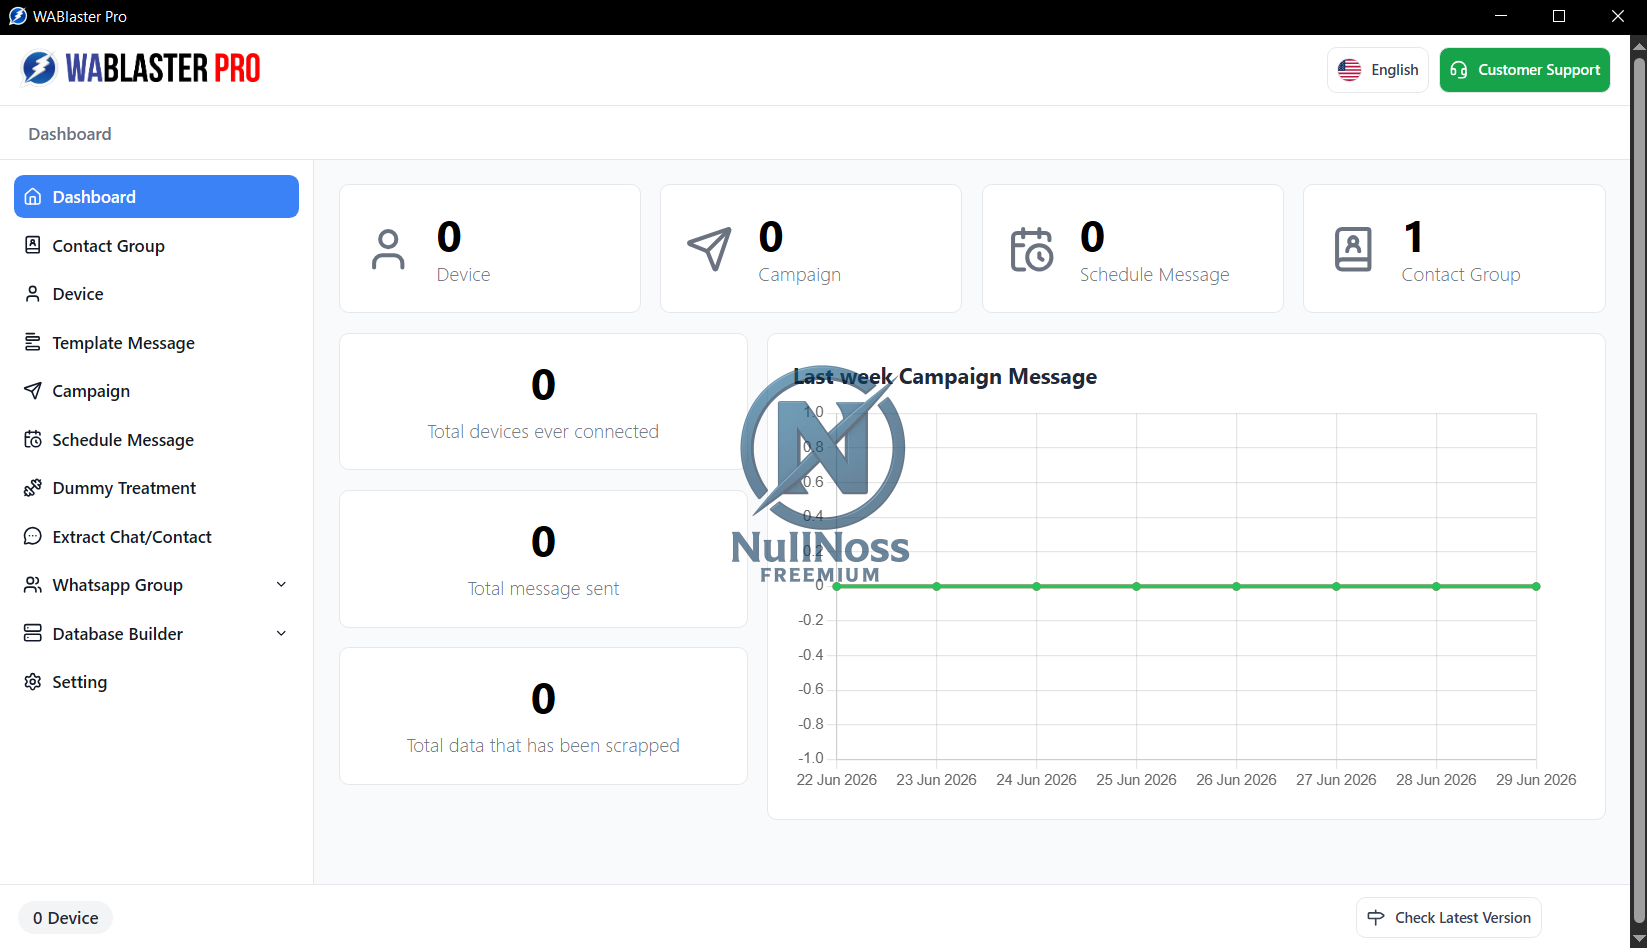Click the Check Latest Version button

click(x=1449, y=918)
